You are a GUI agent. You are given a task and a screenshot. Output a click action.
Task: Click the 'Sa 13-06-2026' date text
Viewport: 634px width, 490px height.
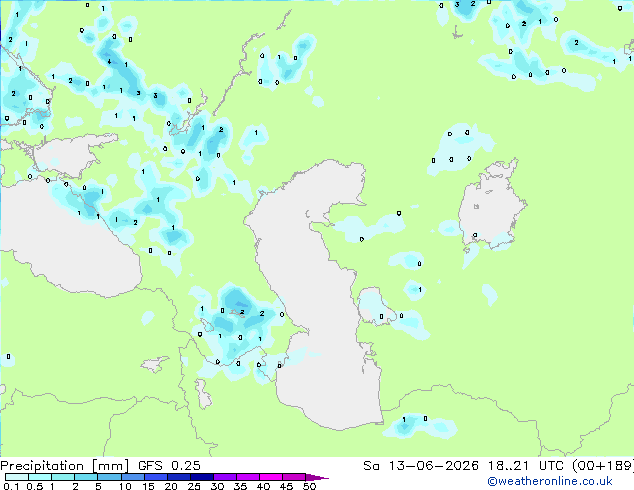pyautogui.click(x=421, y=466)
